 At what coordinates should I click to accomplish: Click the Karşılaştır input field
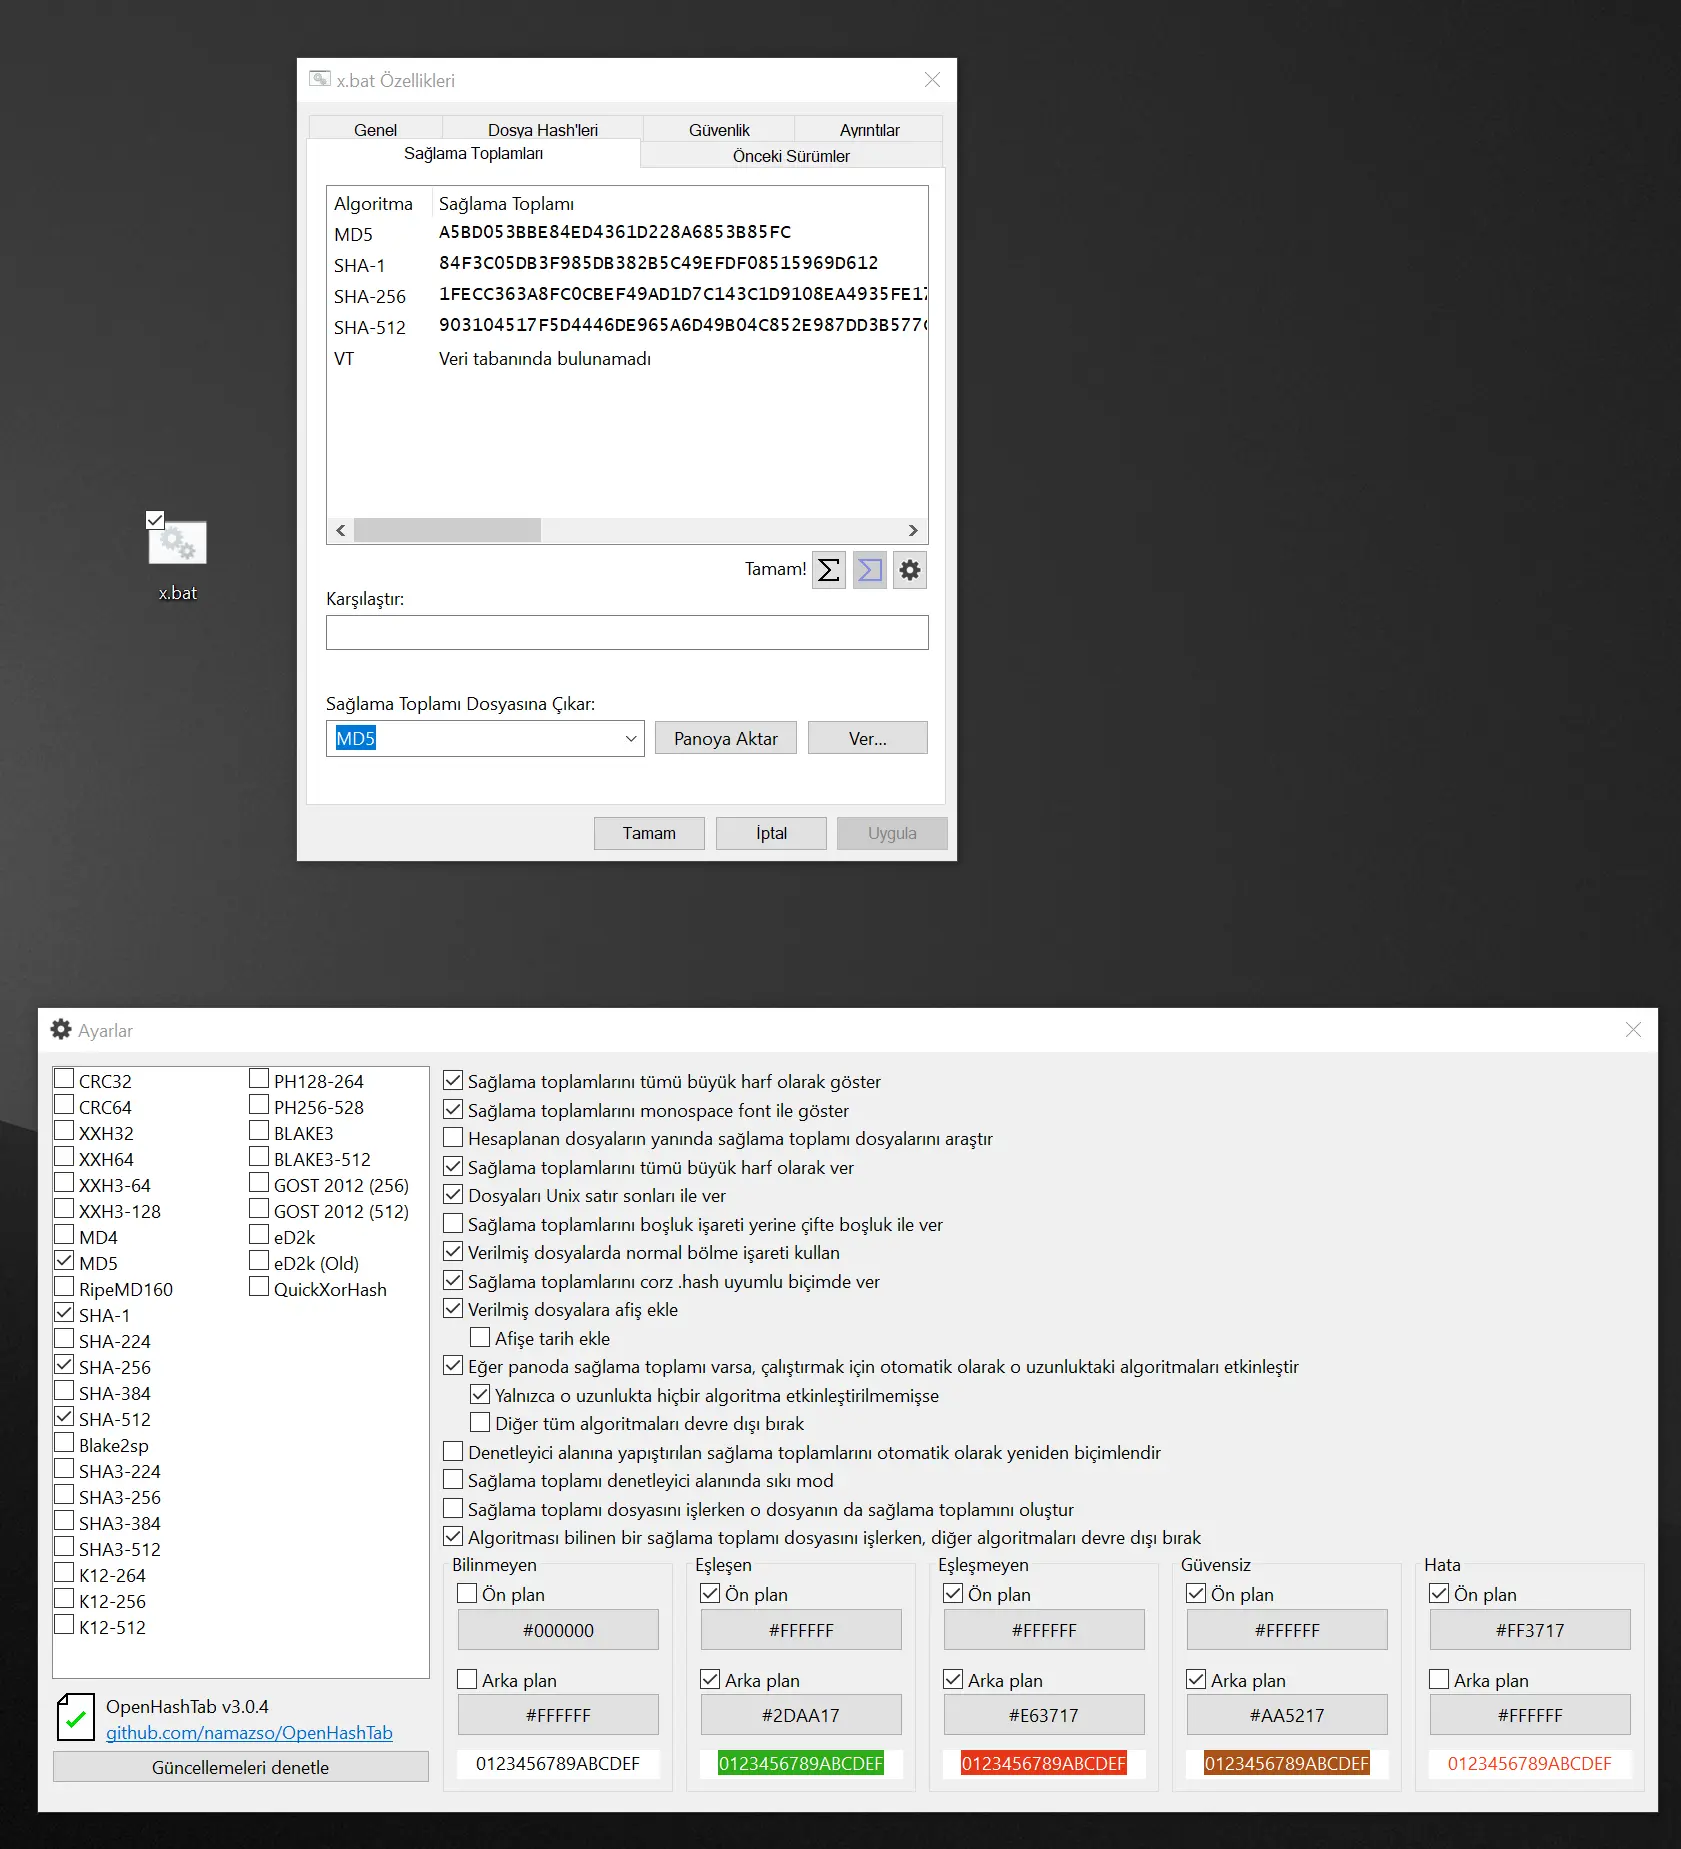point(627,633)
